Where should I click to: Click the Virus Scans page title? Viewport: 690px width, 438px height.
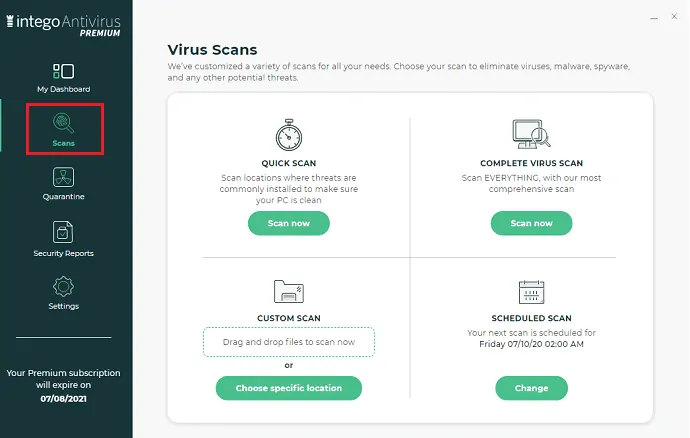(212, 50)
